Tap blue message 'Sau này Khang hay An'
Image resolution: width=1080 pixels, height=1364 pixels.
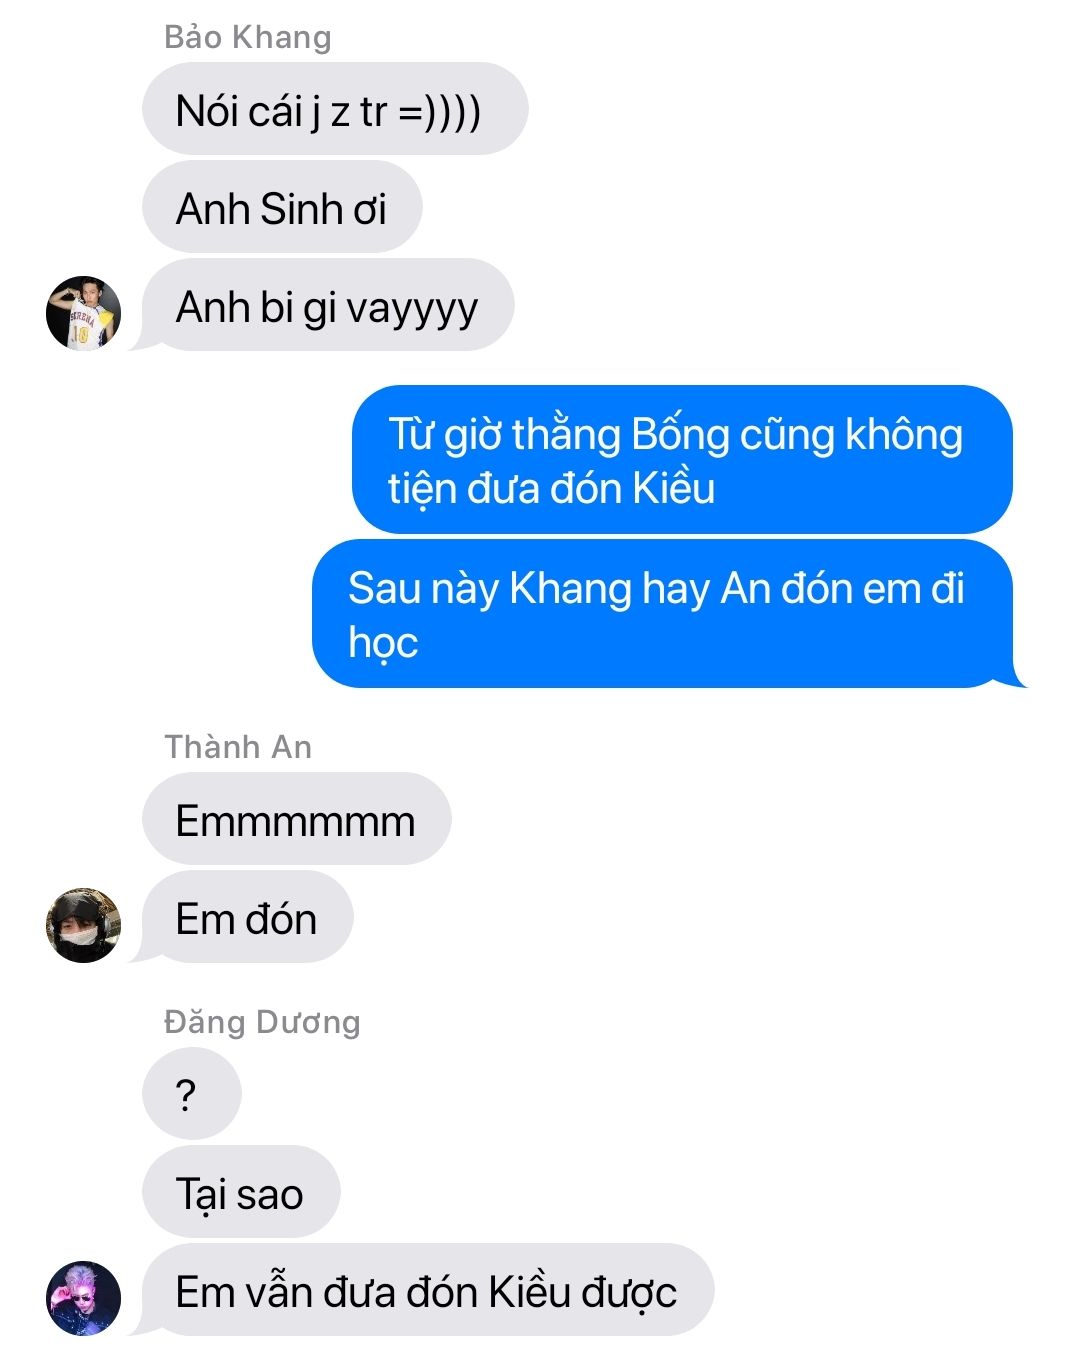coord(667,614)
